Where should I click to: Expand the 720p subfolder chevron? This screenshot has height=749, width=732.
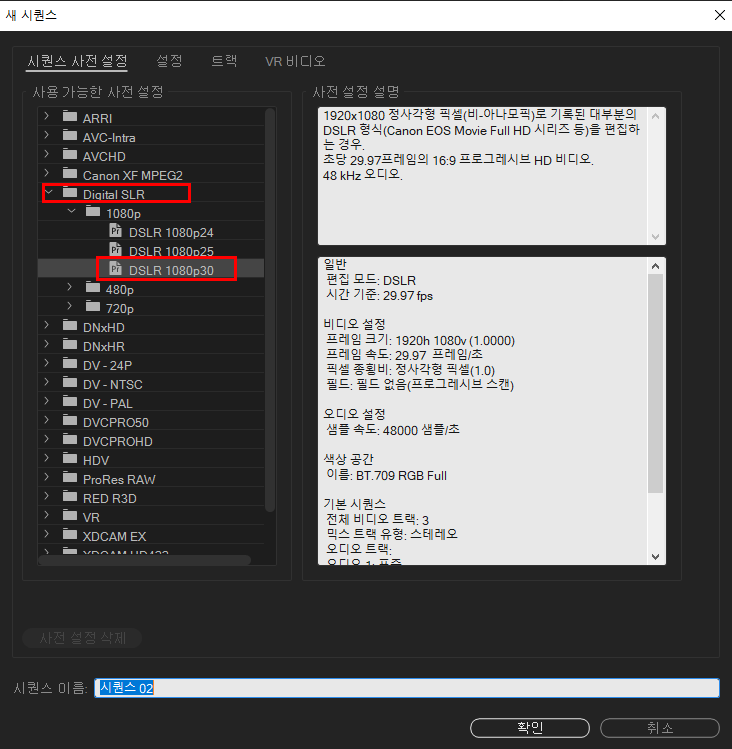[x=69, y=306]
